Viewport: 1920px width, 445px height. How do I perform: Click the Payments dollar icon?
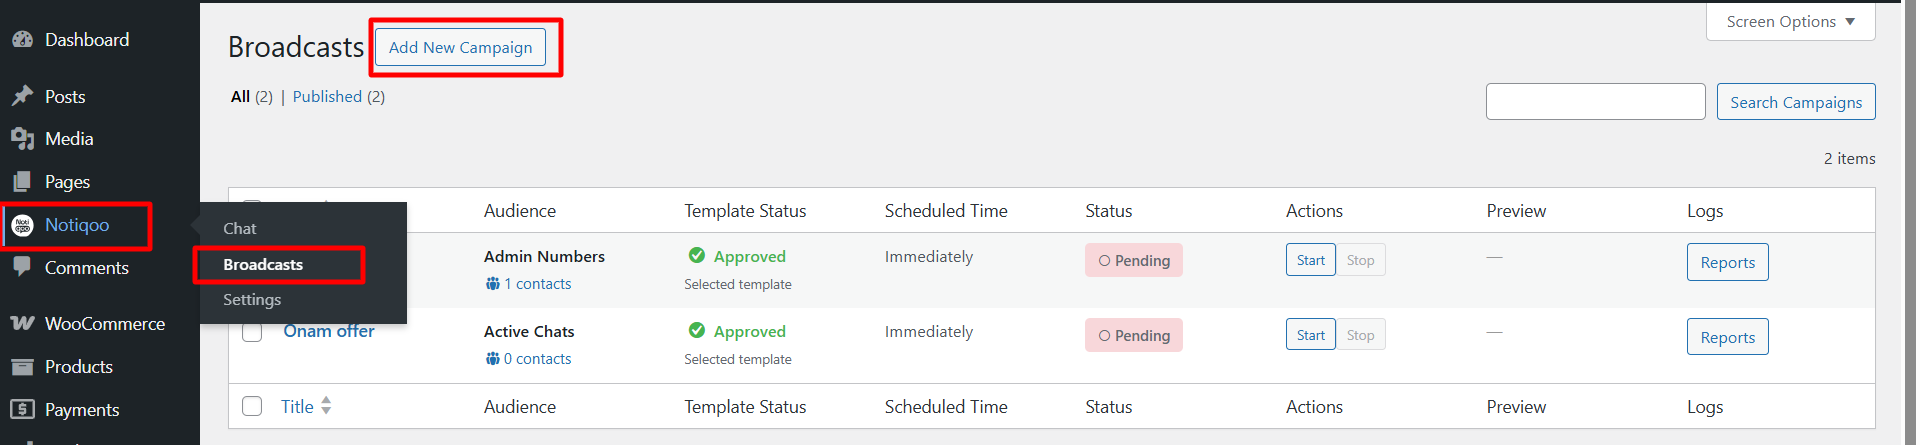pos(22,409)
